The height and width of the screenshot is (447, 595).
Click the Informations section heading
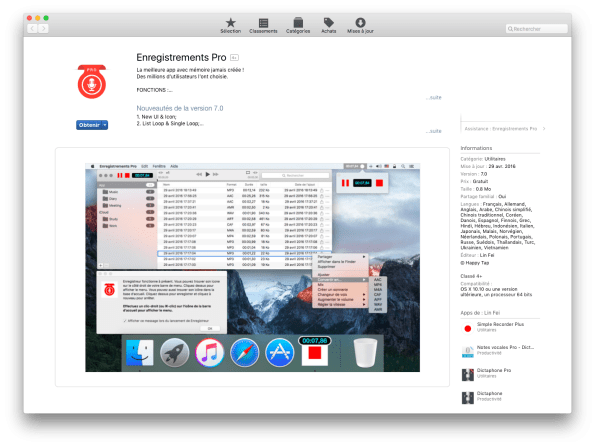pos(476,148)
